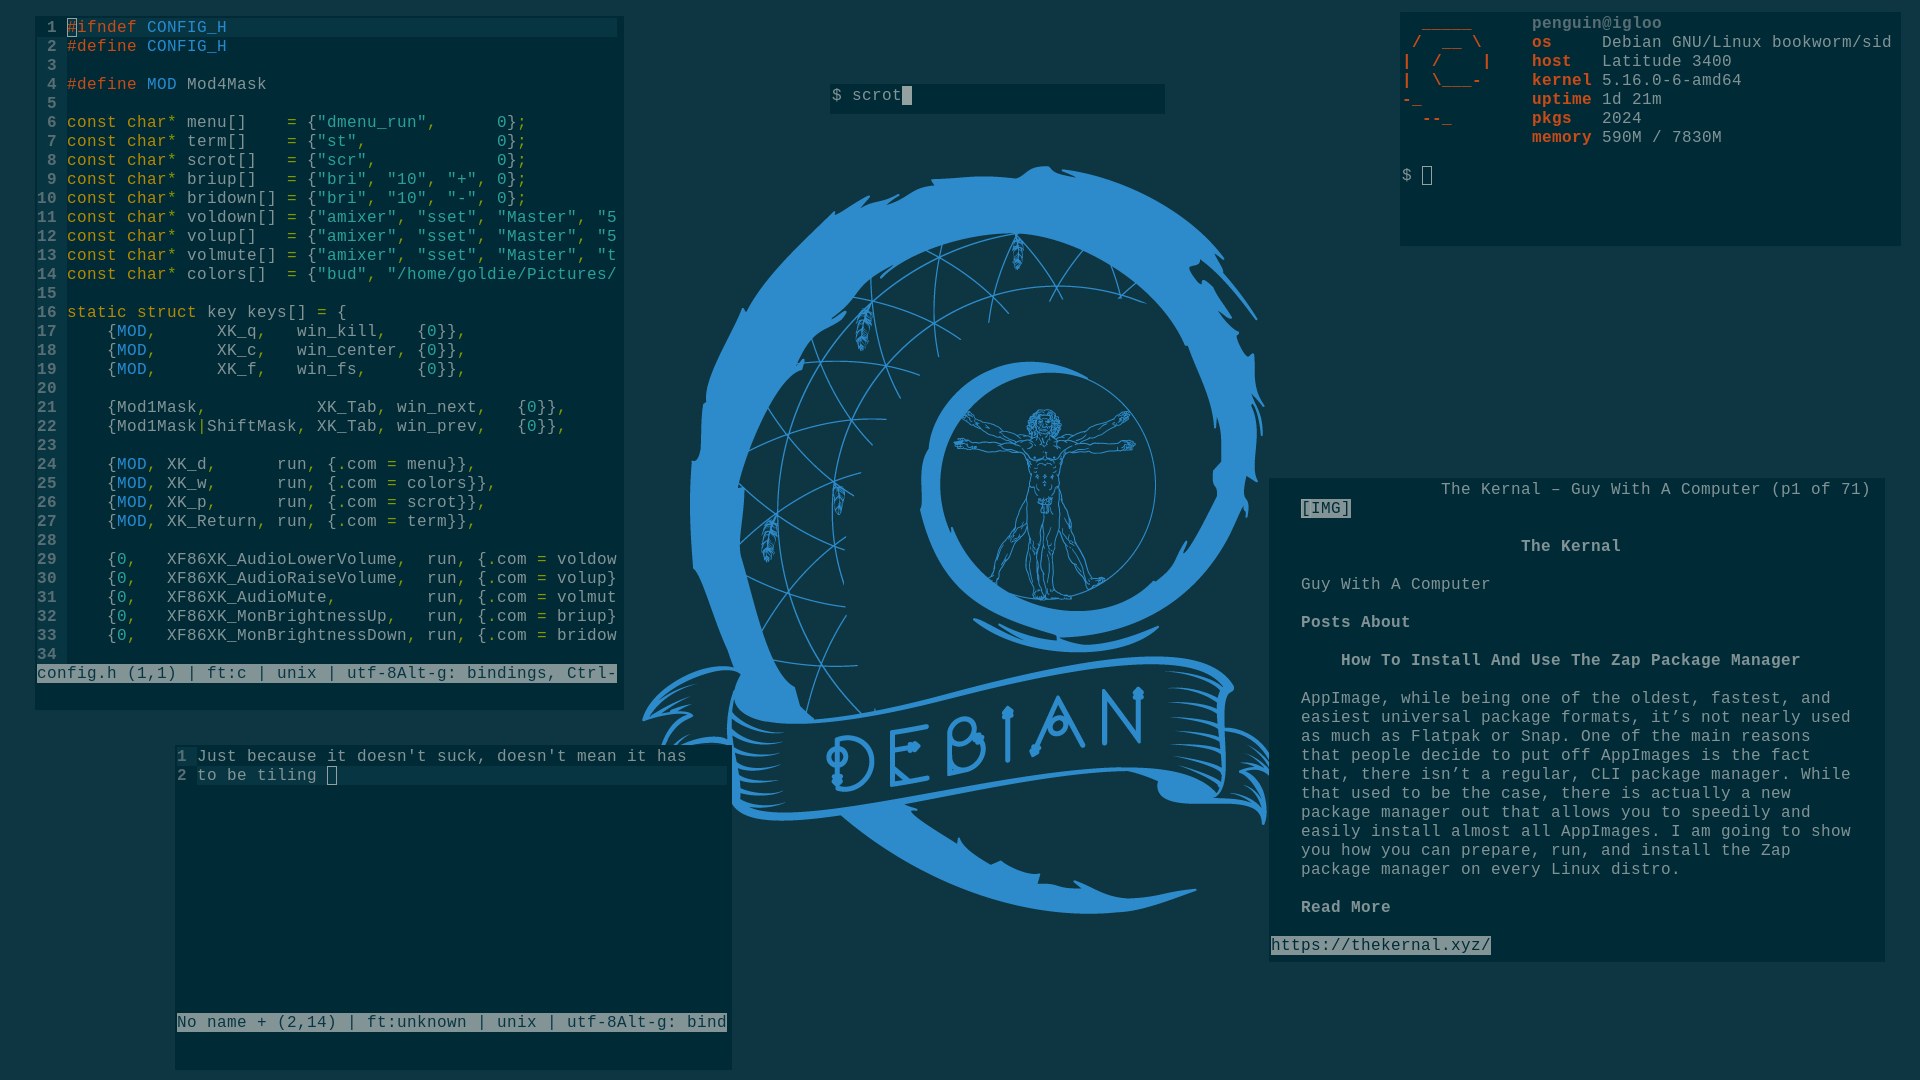The image size is (1920, 1080).
Task: Click the voldown[] amixer line
Action: [342, 218]
